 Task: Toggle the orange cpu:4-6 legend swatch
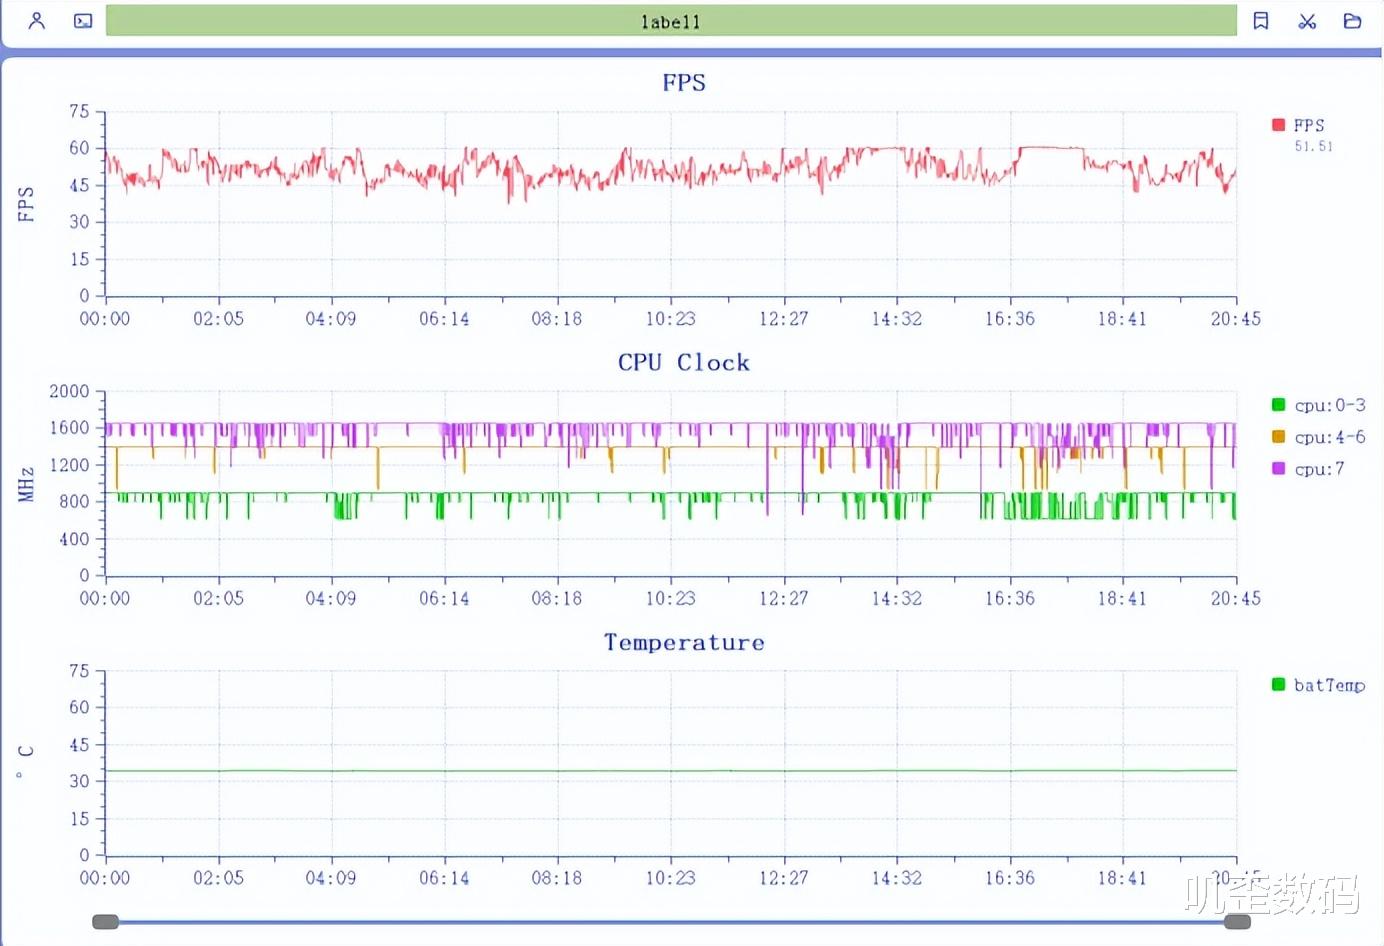[x=1278, y=437]
